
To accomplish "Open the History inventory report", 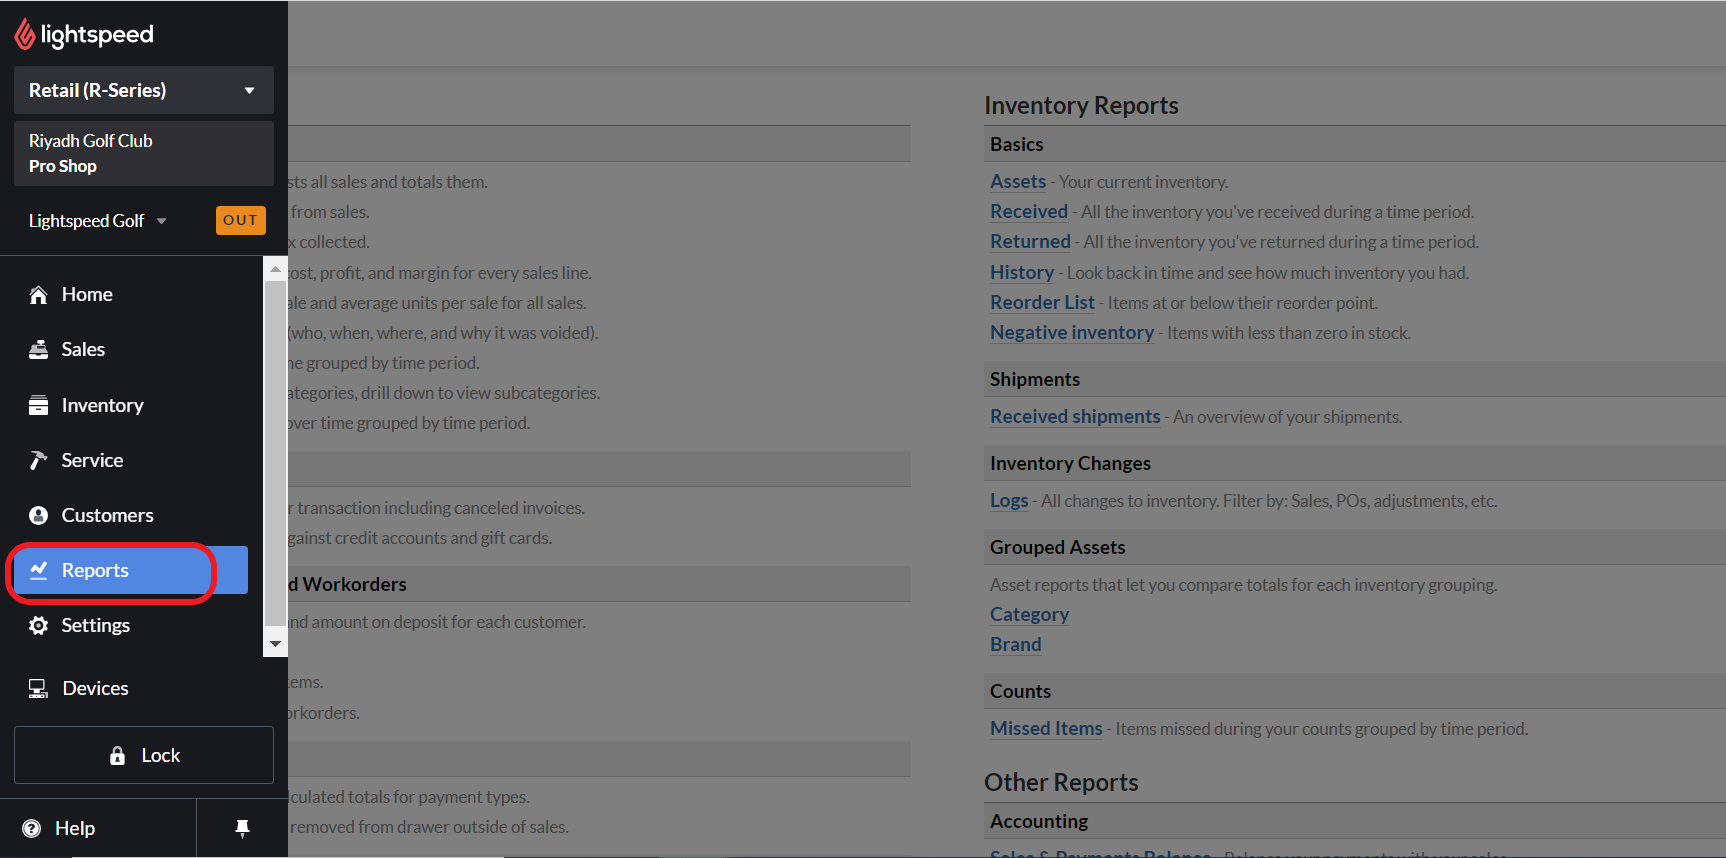I will coord(1022,273).
